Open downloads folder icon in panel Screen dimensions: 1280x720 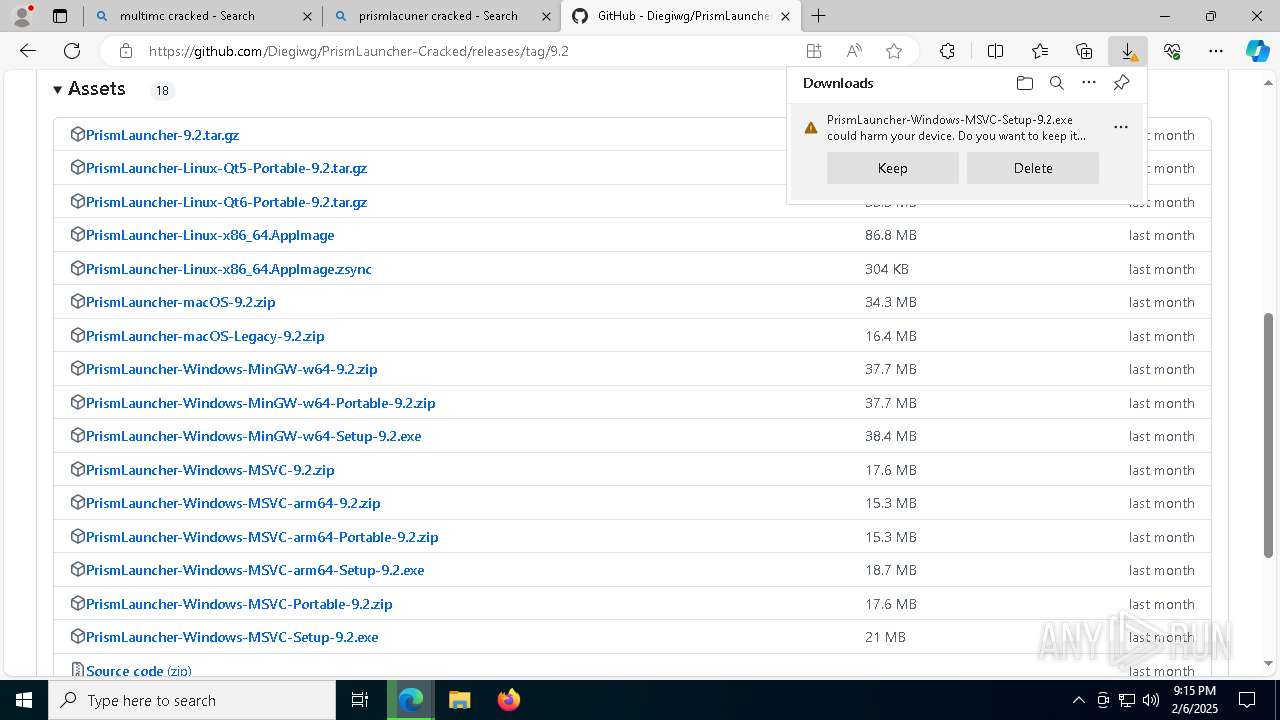click(x=1024, y=83)
